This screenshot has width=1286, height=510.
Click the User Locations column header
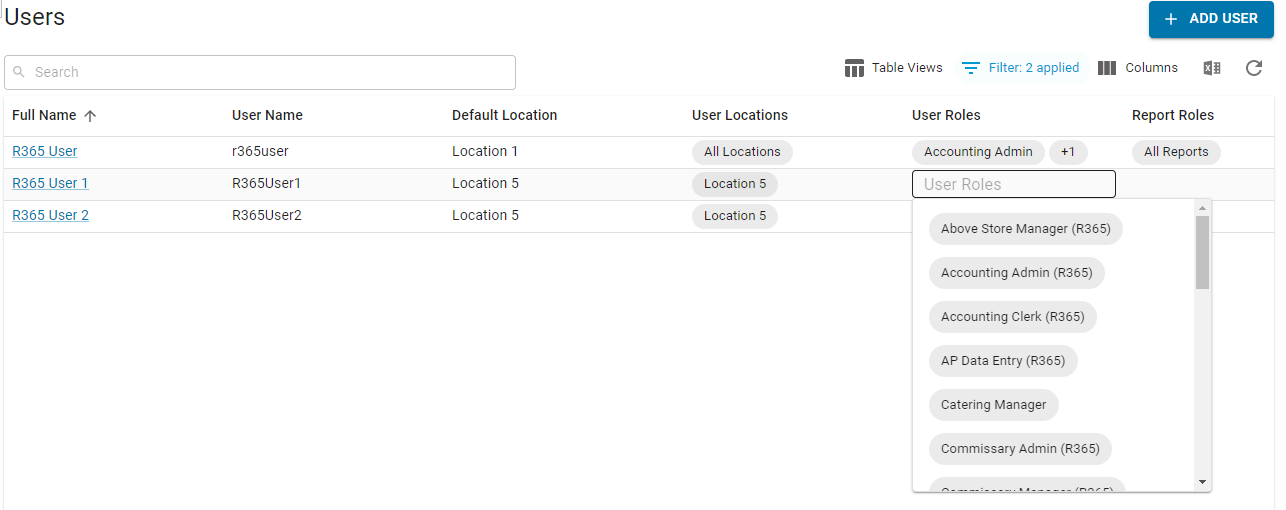tap(740, 115)
